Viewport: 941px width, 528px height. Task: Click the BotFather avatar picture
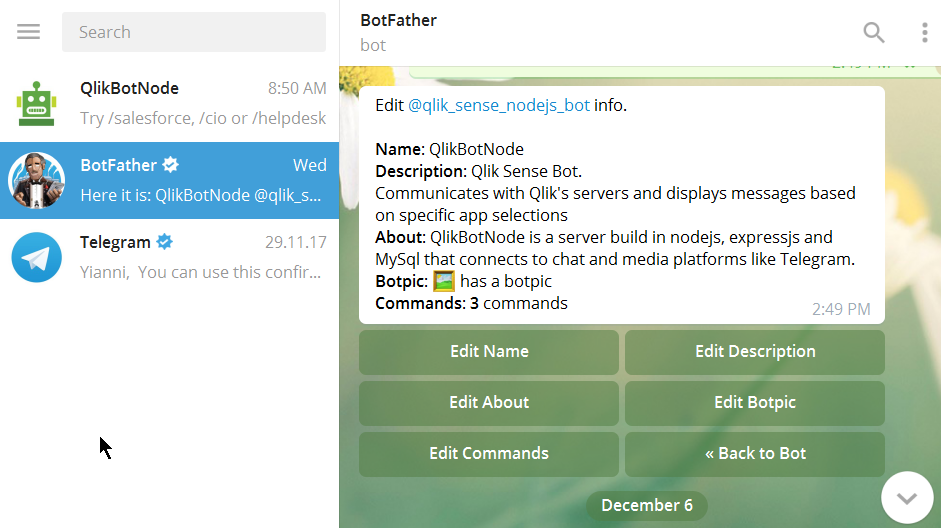point(37,180)
